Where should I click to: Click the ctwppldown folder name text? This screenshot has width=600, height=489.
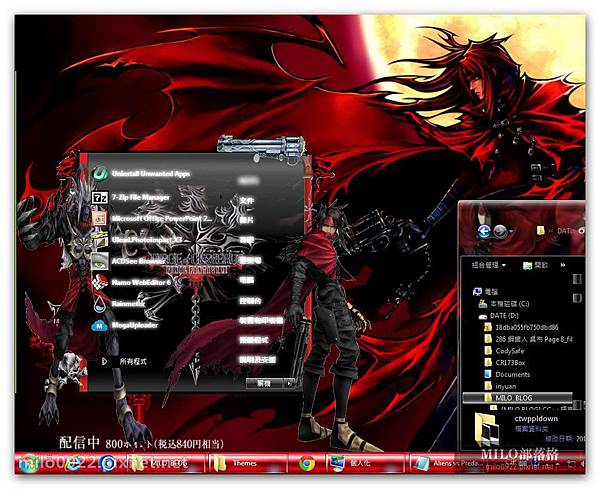click(536, 419)
